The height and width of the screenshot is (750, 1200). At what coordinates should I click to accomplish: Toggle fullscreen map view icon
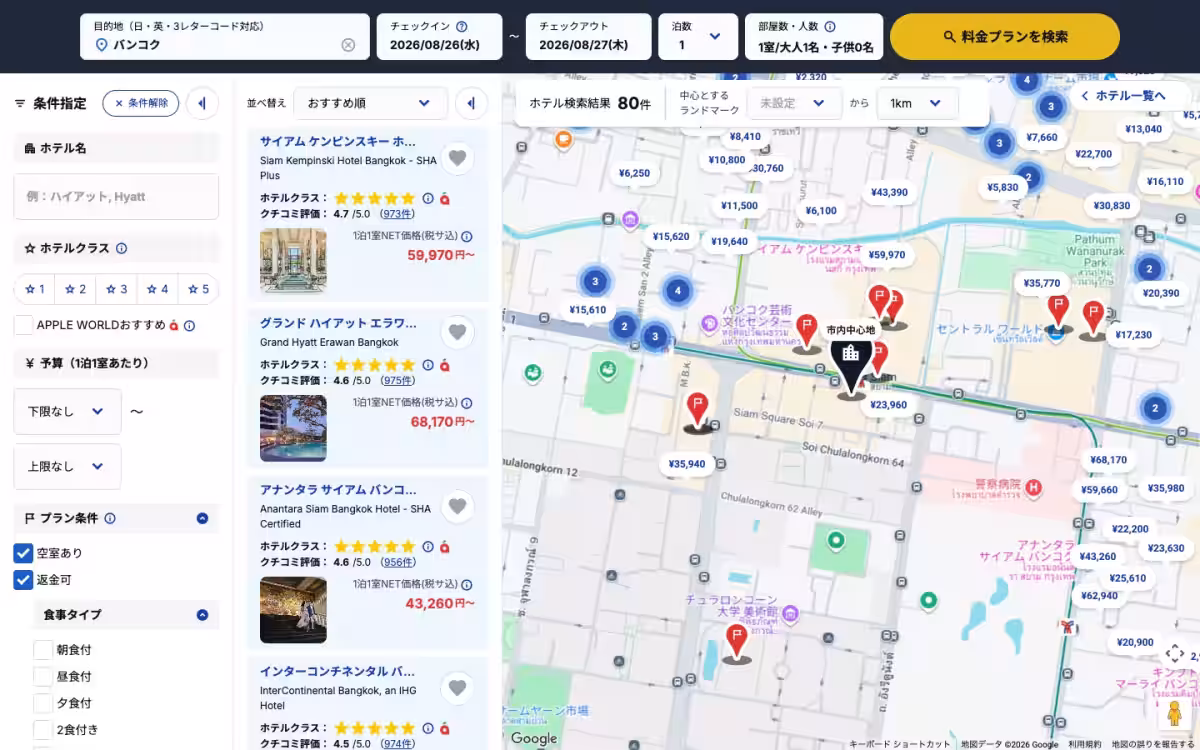pyautogui.click(x=1175, y=653)
